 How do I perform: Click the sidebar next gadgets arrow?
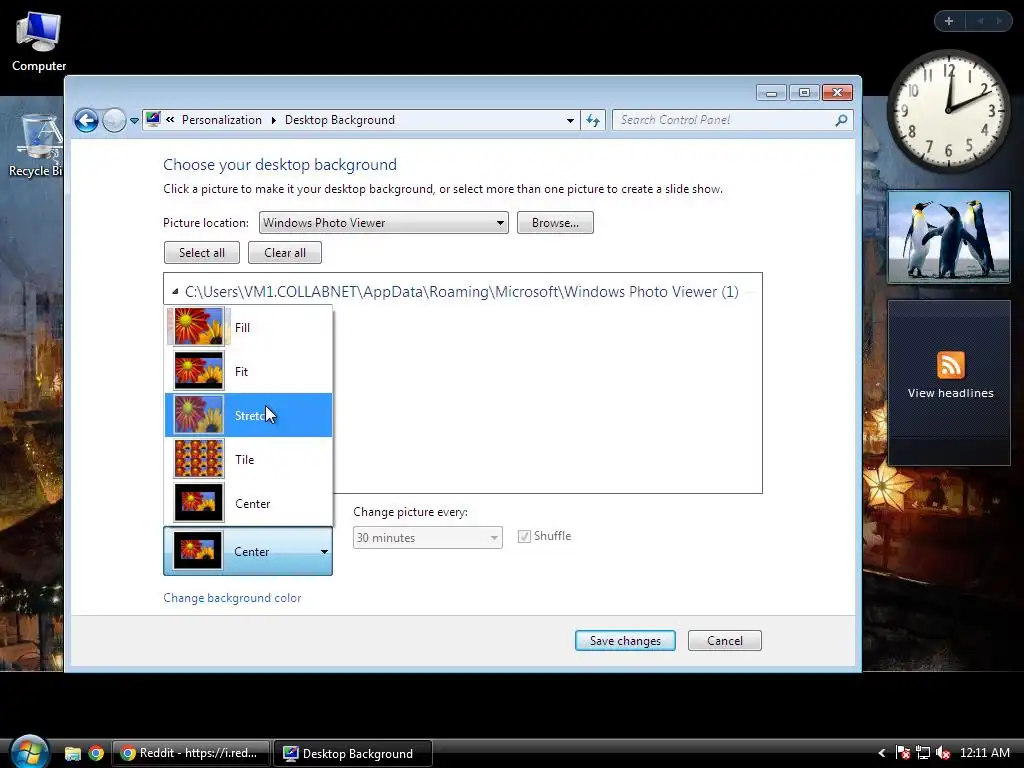point(999,21)
